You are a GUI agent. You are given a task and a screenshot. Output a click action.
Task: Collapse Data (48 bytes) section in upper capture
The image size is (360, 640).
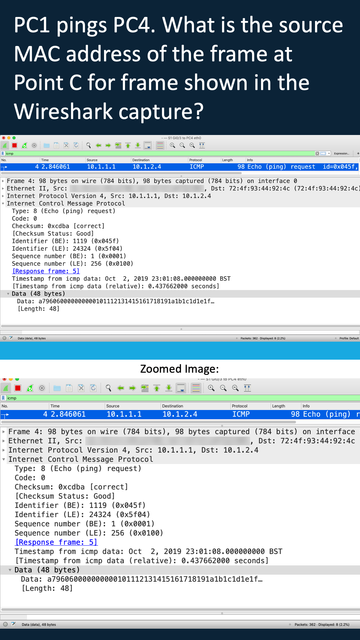8,293
